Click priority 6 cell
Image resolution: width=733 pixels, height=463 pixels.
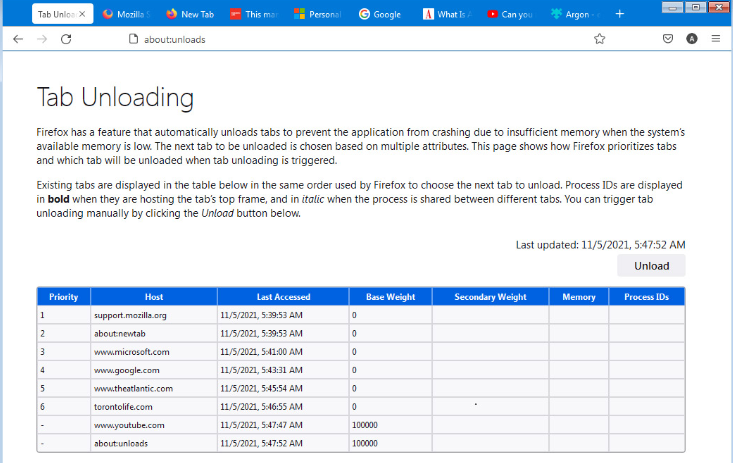pos(64,406)
